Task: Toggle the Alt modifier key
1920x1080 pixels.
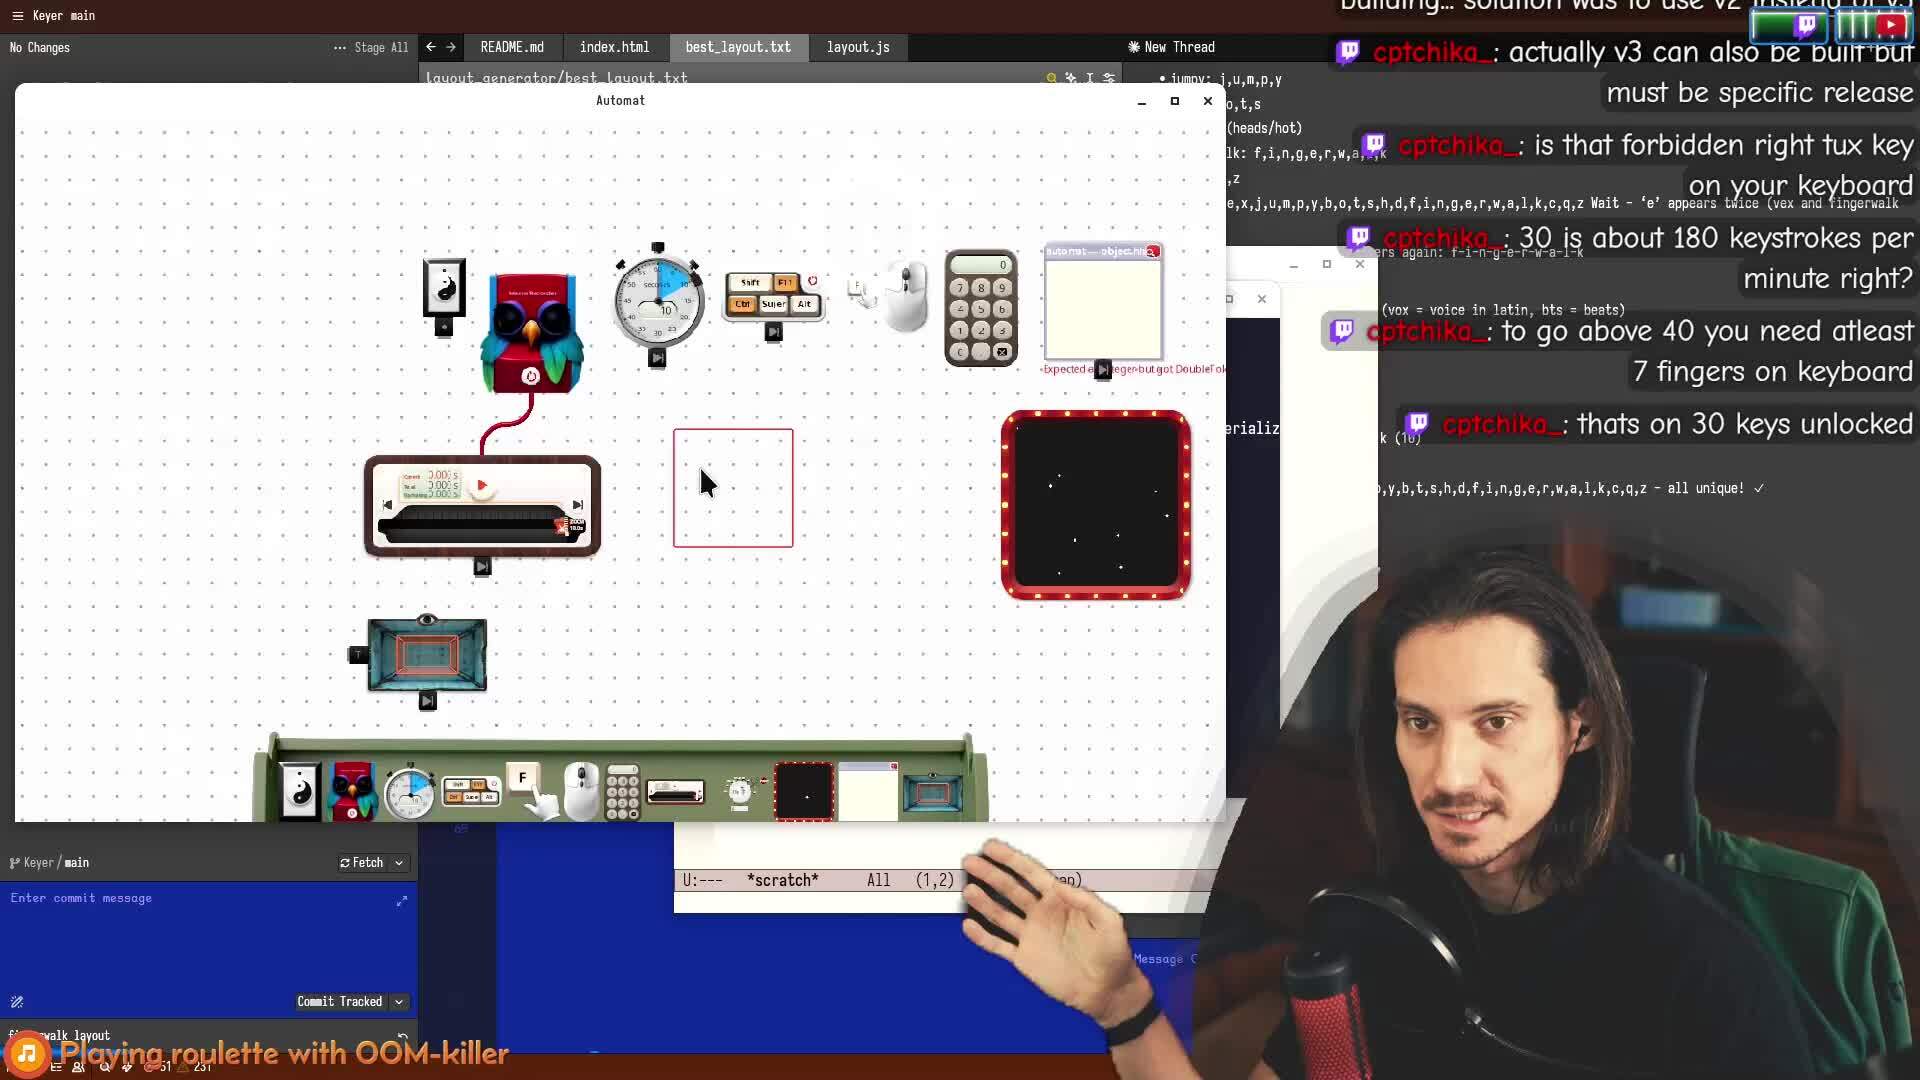Action: 804,304
